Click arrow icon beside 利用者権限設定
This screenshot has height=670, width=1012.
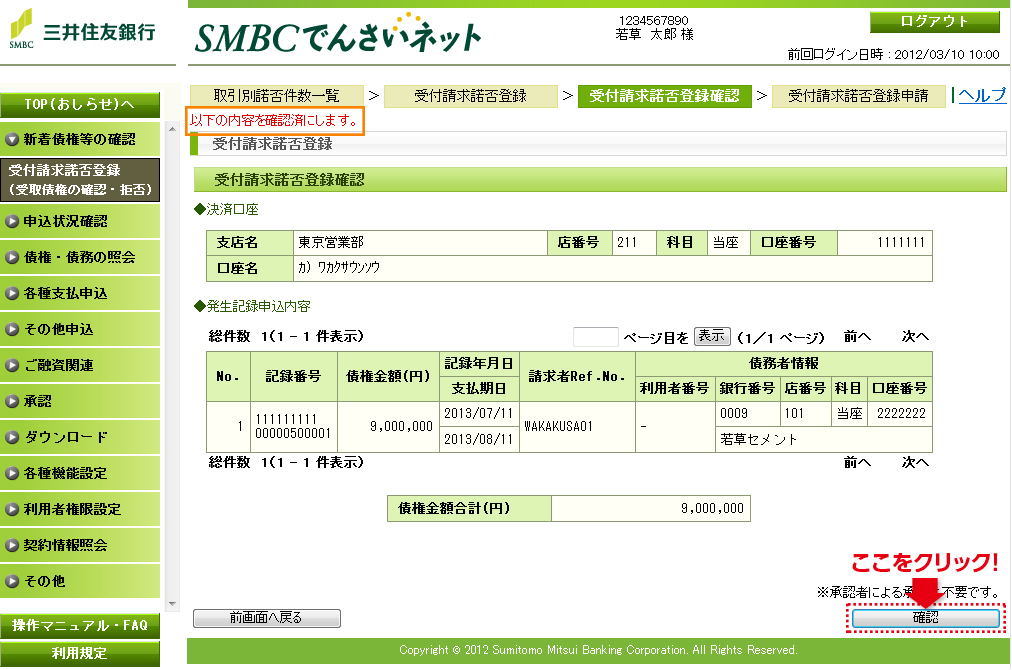point(12,509)
